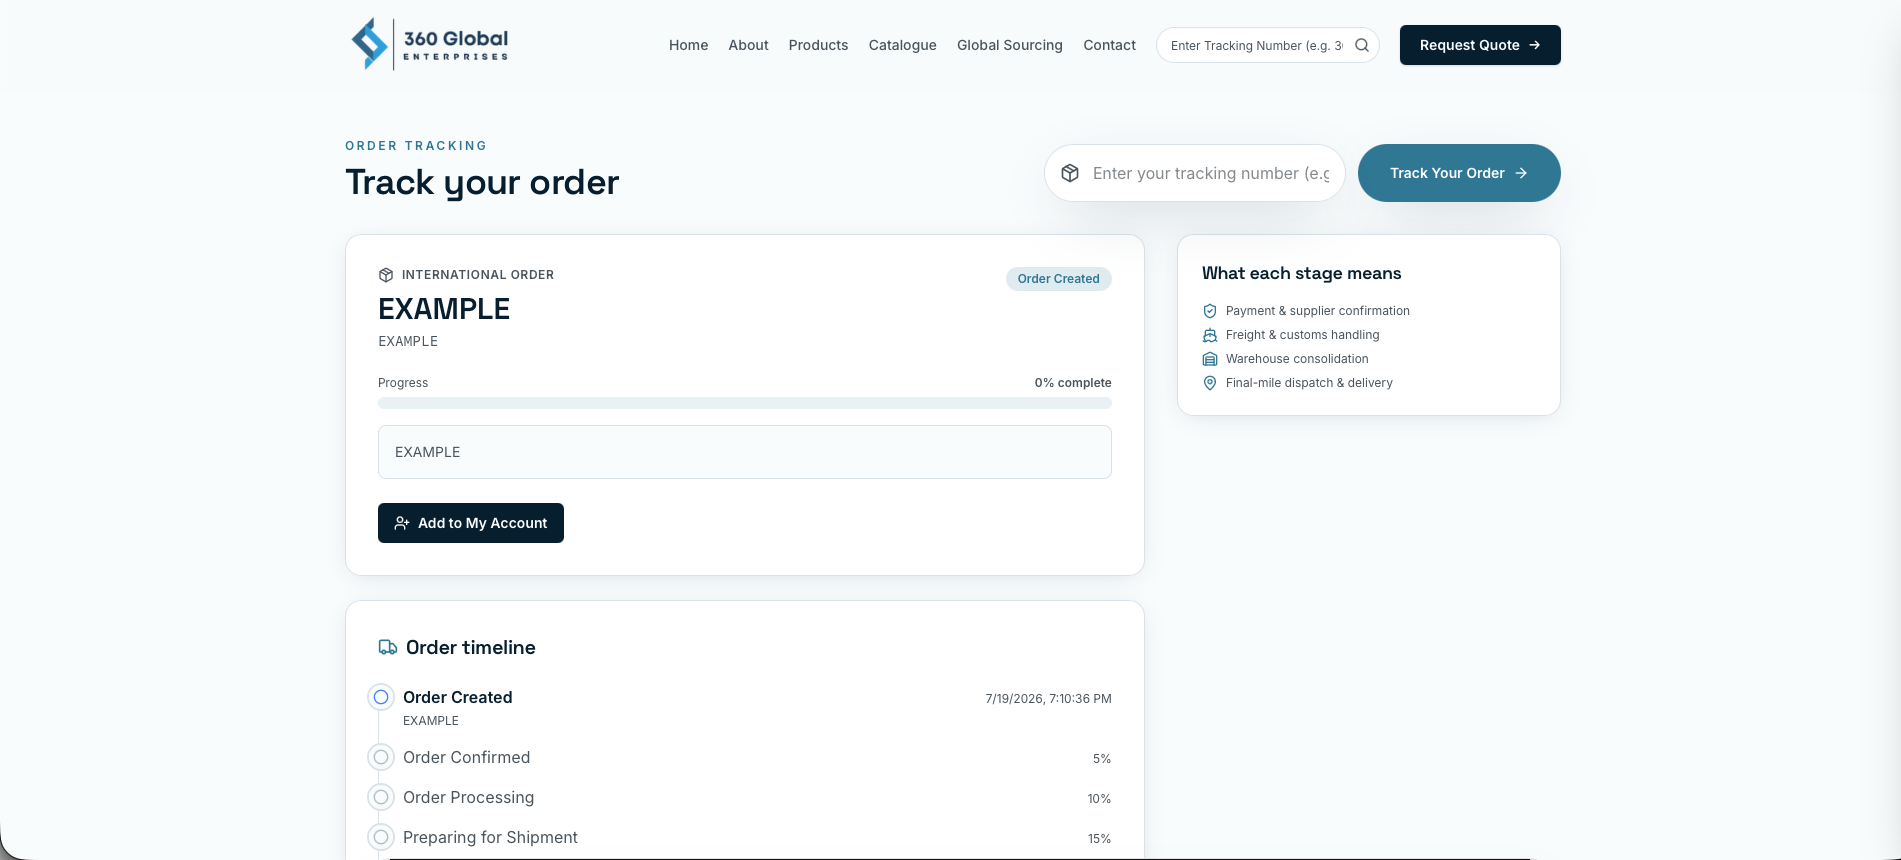Viewport: 1901px width, 860px height.
Task: Click the large 'EXAMPLE' order title
Action: (x=444, y=309)
